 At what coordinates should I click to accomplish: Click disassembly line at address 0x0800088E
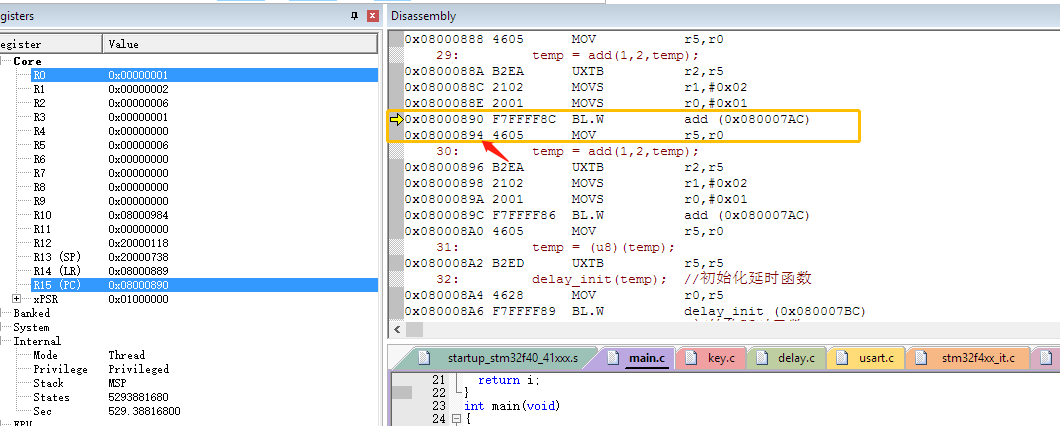click(576, 103)
